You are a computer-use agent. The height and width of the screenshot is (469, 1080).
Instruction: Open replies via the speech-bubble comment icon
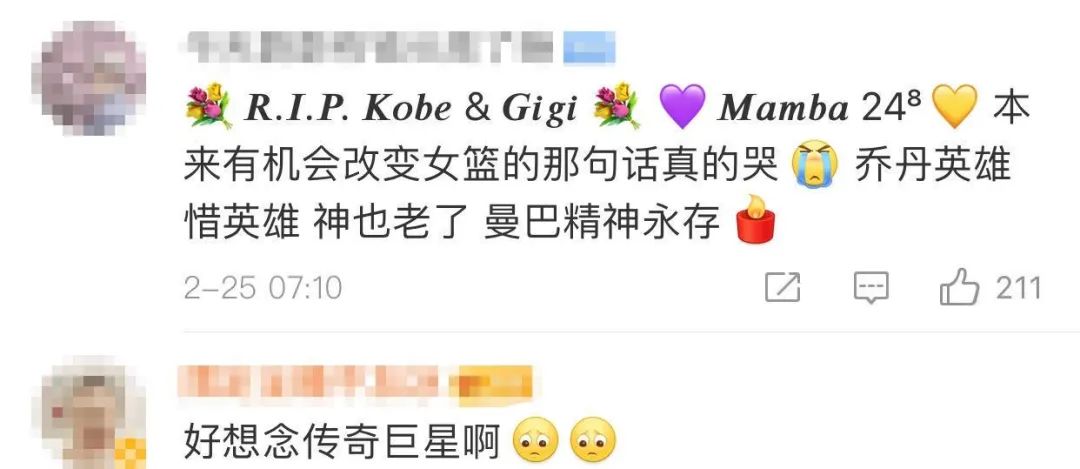(871, 287)
